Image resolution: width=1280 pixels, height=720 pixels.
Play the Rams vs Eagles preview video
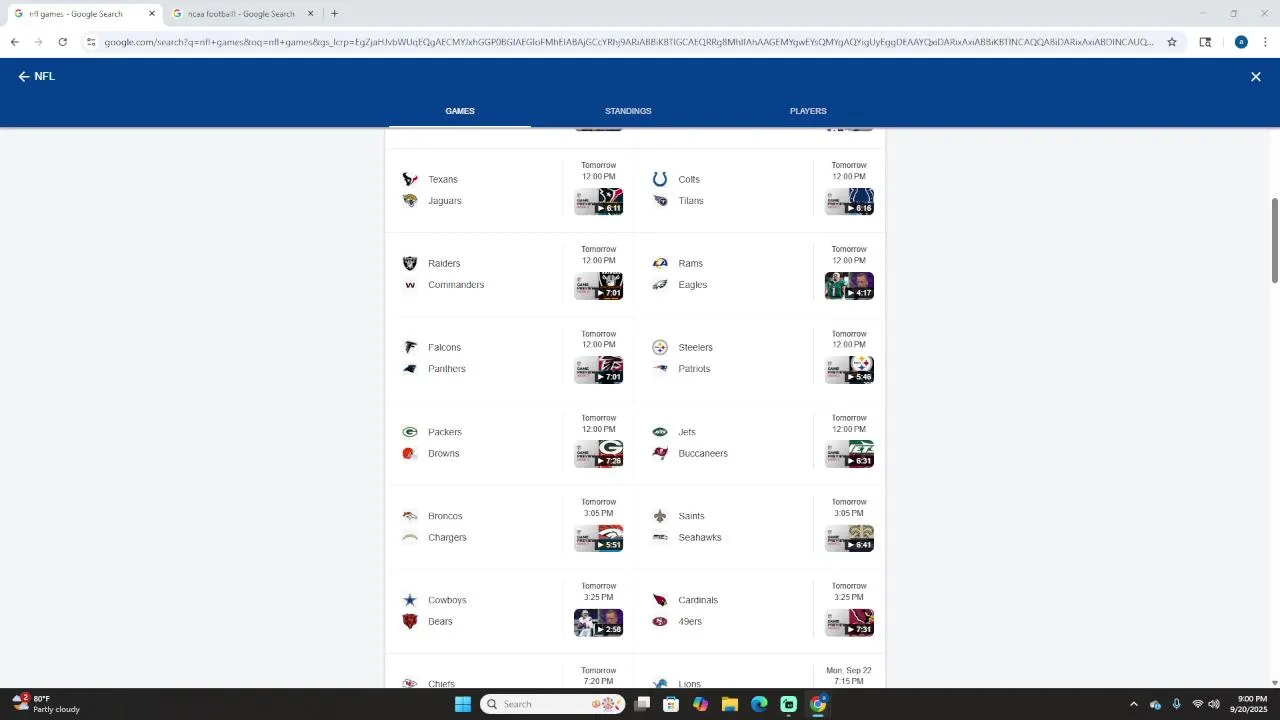click(849, 286)
